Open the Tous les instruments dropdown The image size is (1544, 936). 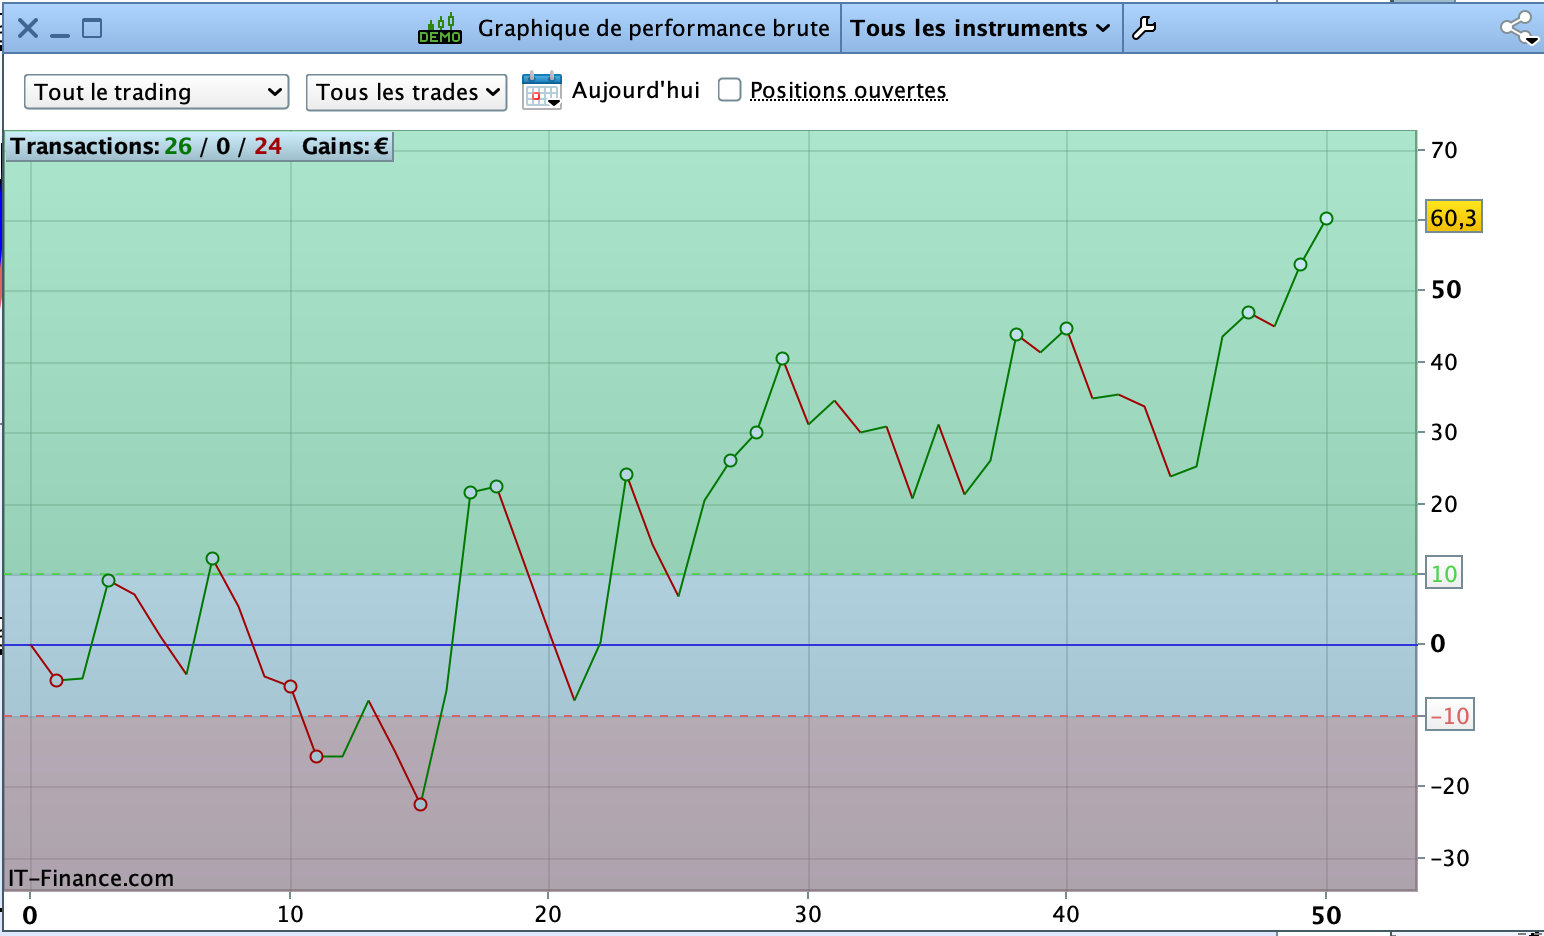[981, 28]
